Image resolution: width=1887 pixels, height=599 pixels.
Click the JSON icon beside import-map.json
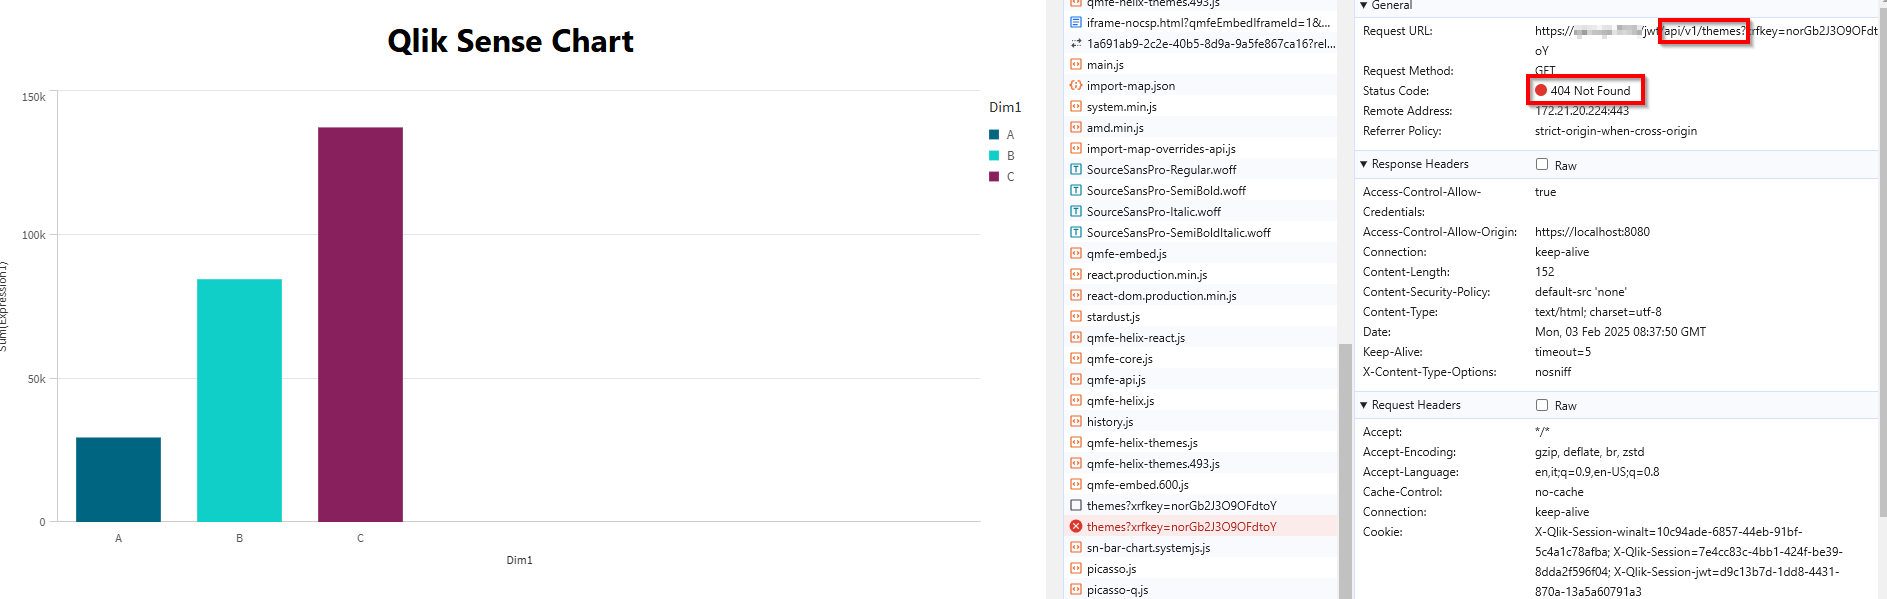click(1076, 85)
